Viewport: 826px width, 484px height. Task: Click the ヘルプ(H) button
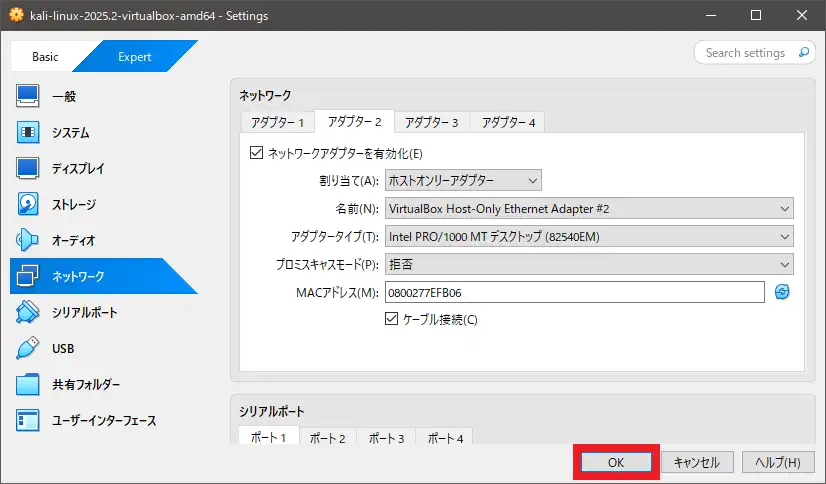click(778, 462)
